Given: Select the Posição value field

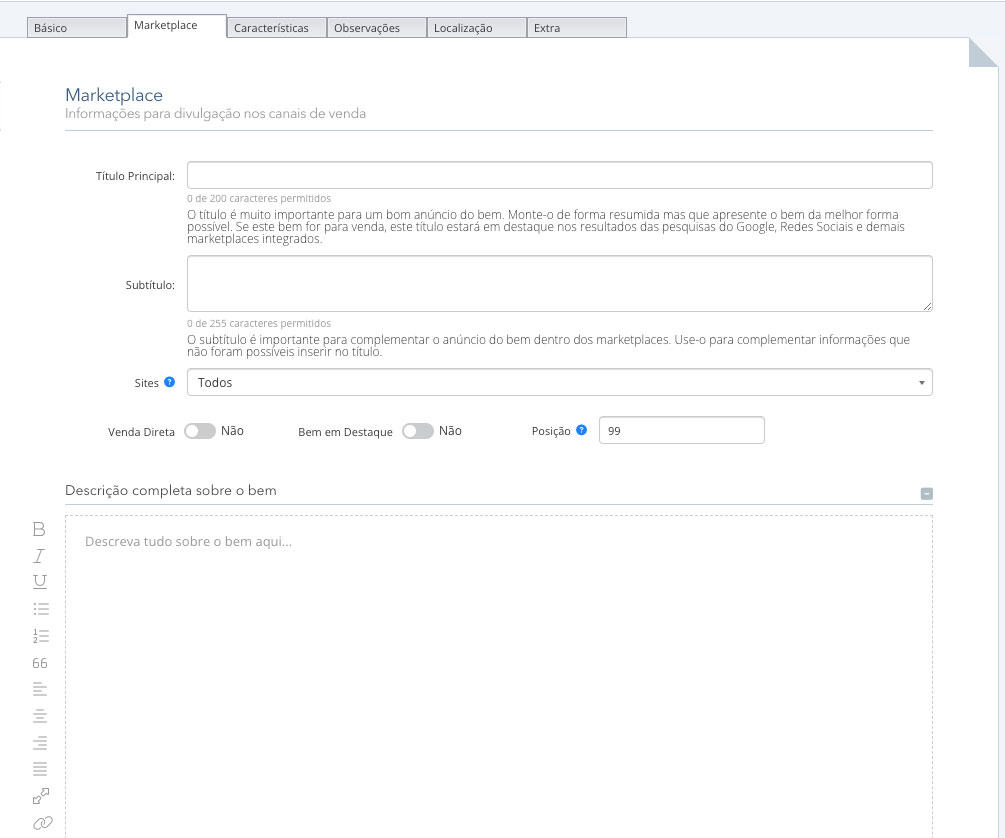Looking at the screenshot, I should (x=681, y=429).
